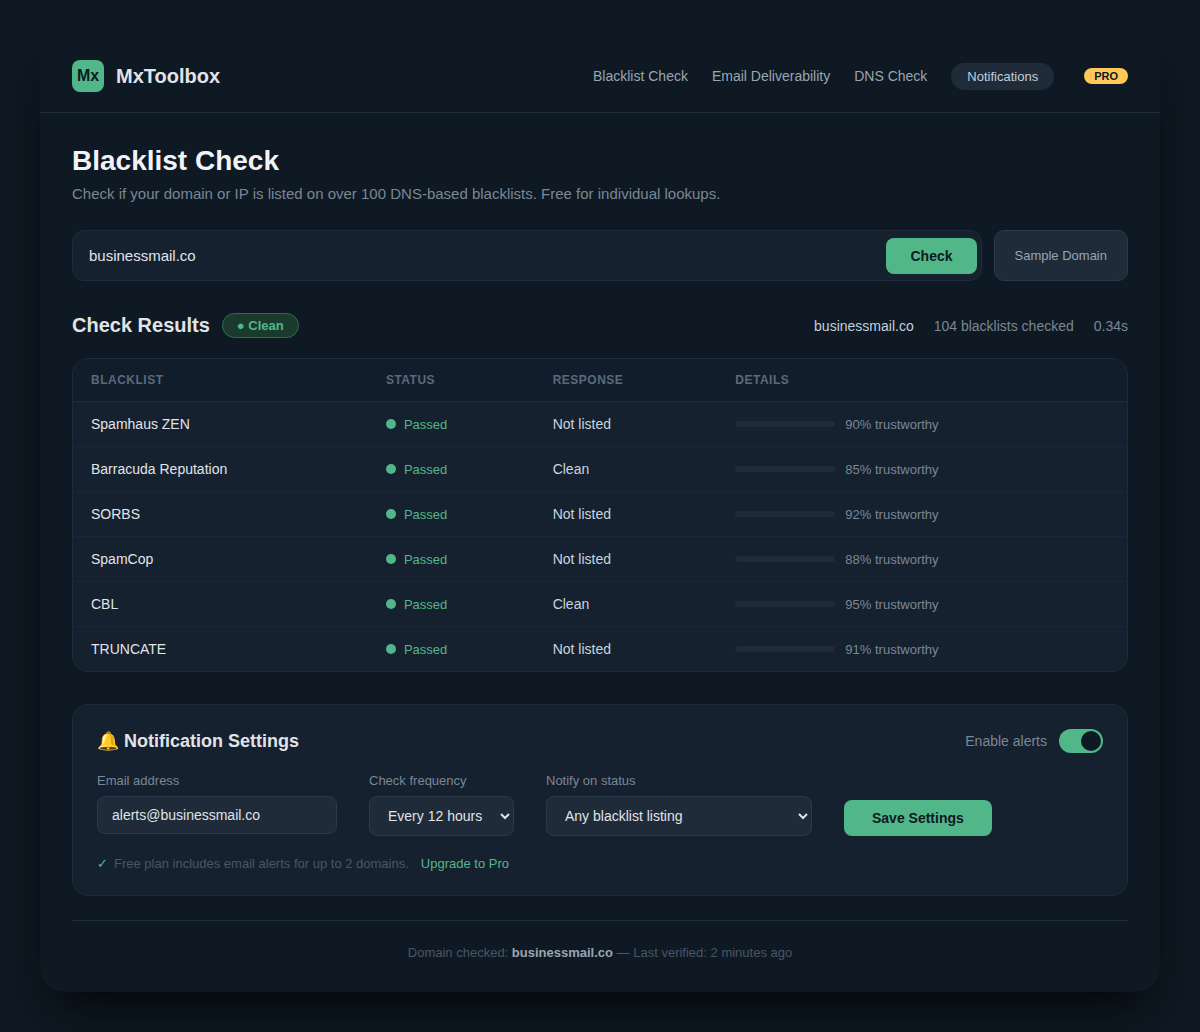The height and width of the screenshot is (1032, 1200).
Task: Click the STATUS column header
Action: [410, 380]
